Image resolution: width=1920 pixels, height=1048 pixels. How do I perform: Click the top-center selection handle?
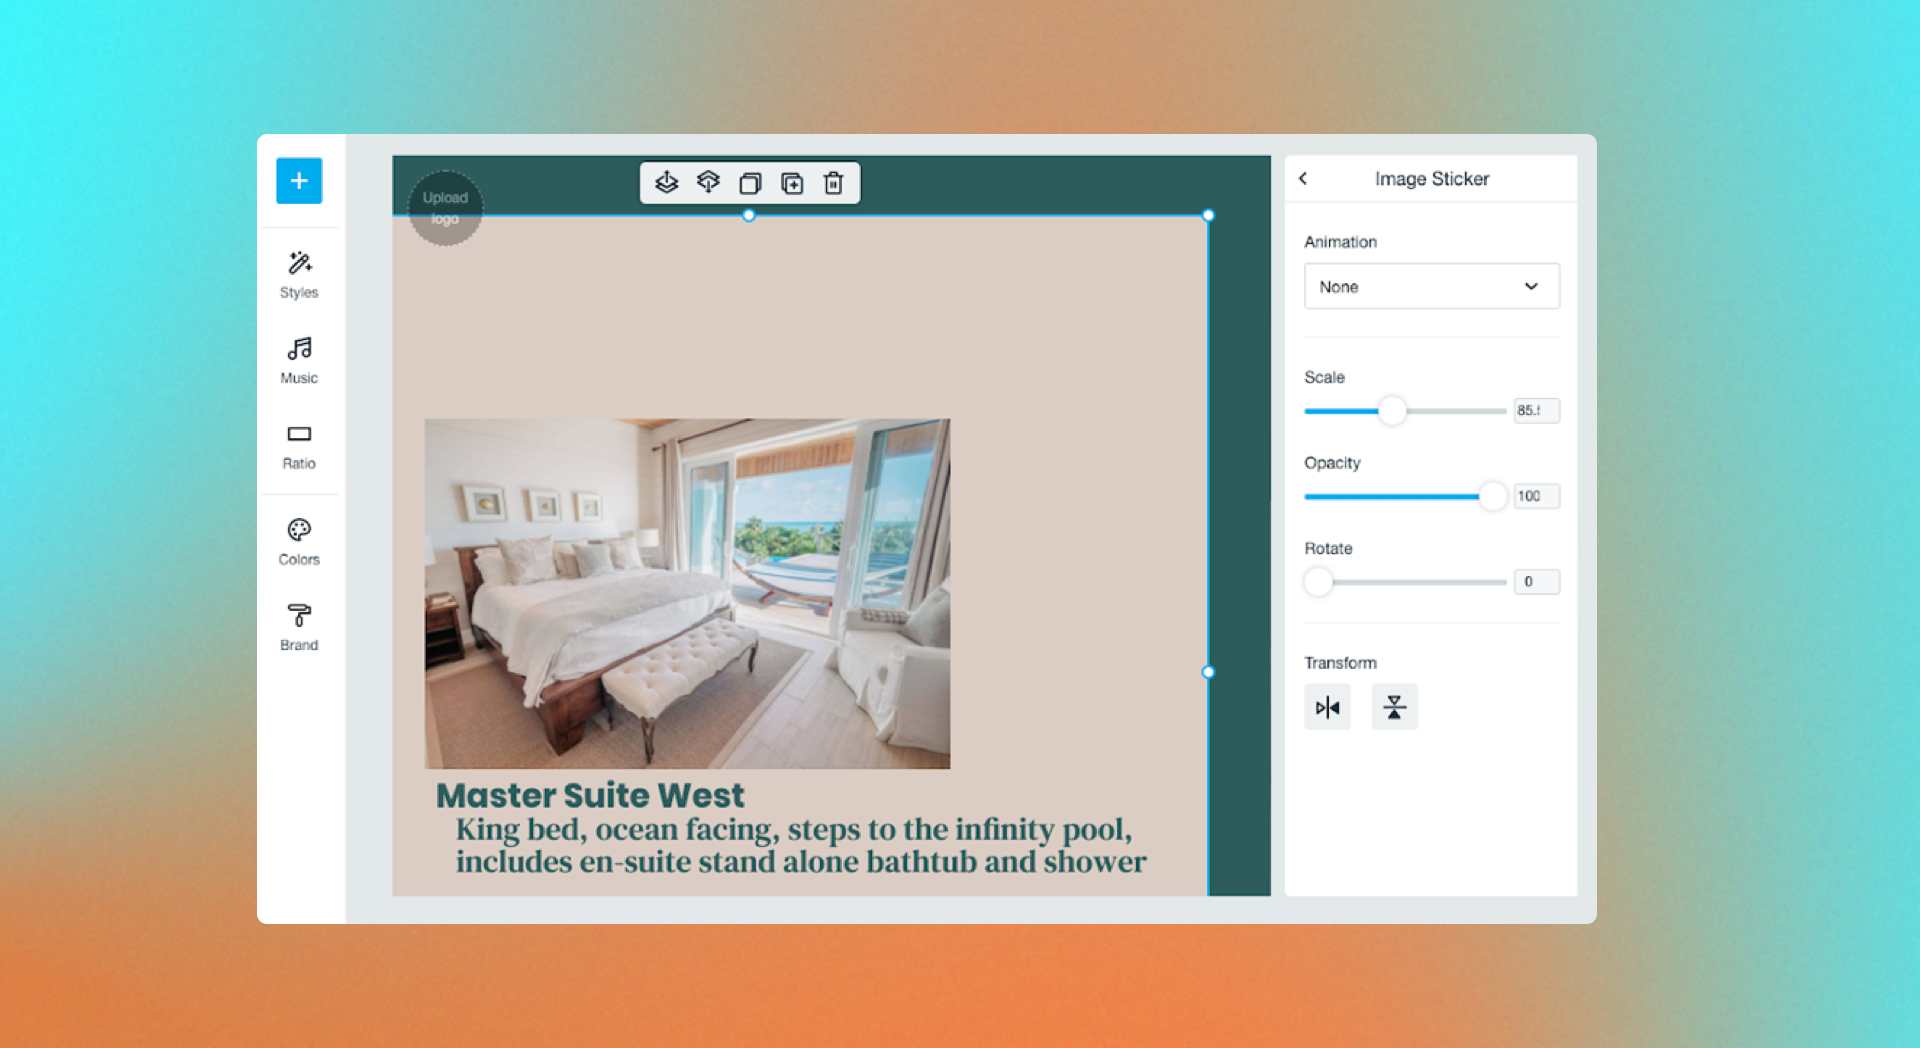point(749,215)
